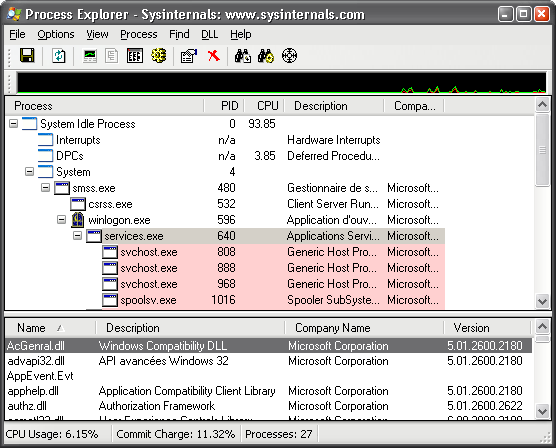Sort by the Compa... column header
This screenshot has height=448, width=556.
(414, 106)
